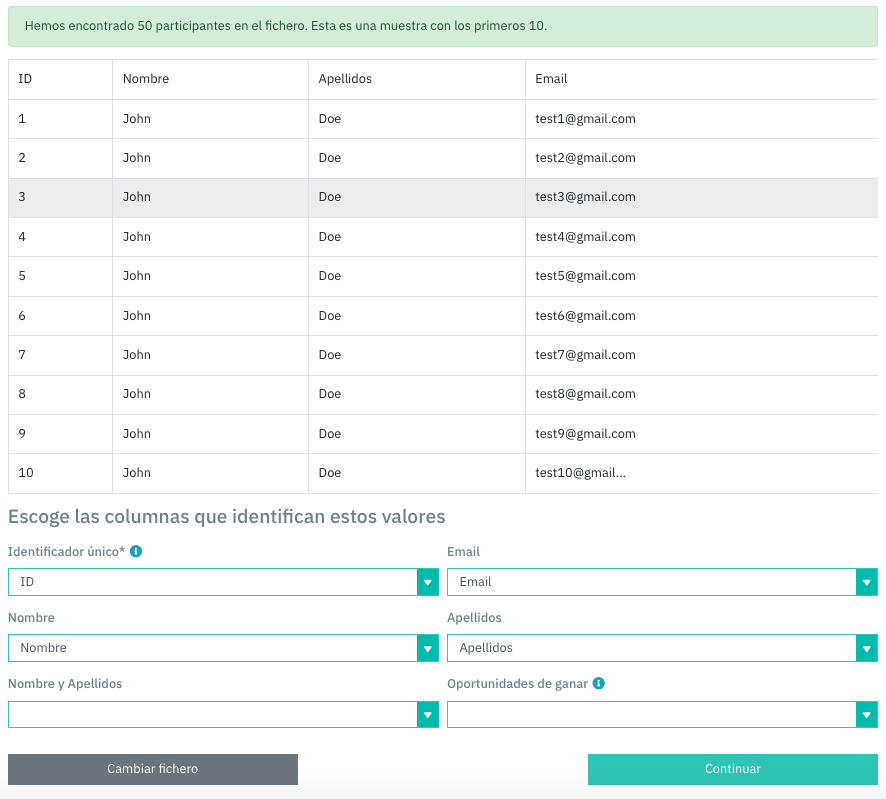Click the Doe cell in row 5

[x=330, y=276]
